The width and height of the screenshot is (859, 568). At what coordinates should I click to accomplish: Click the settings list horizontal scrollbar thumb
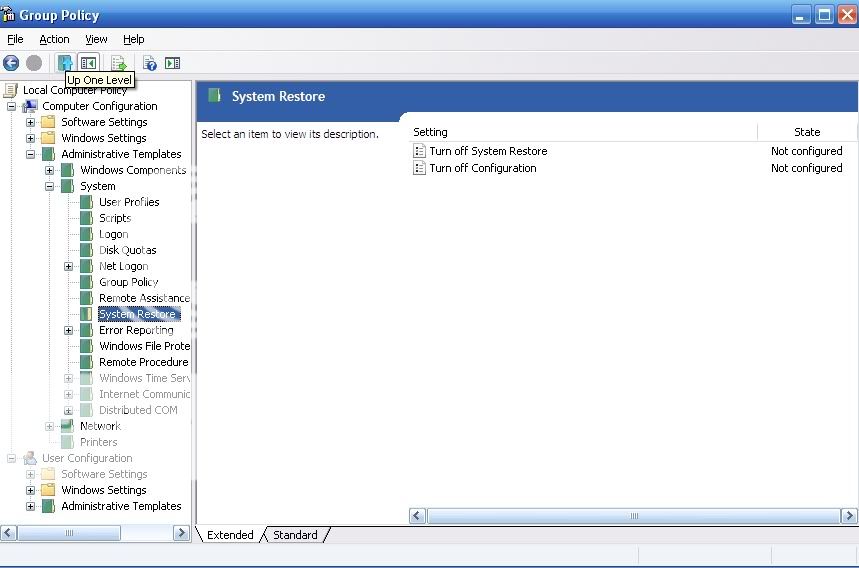634,515
